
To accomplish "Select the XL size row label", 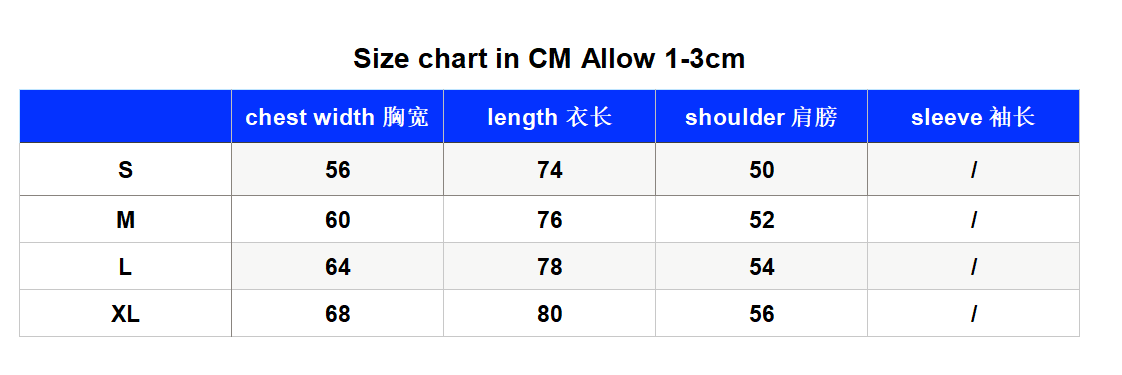I will 125,313.
